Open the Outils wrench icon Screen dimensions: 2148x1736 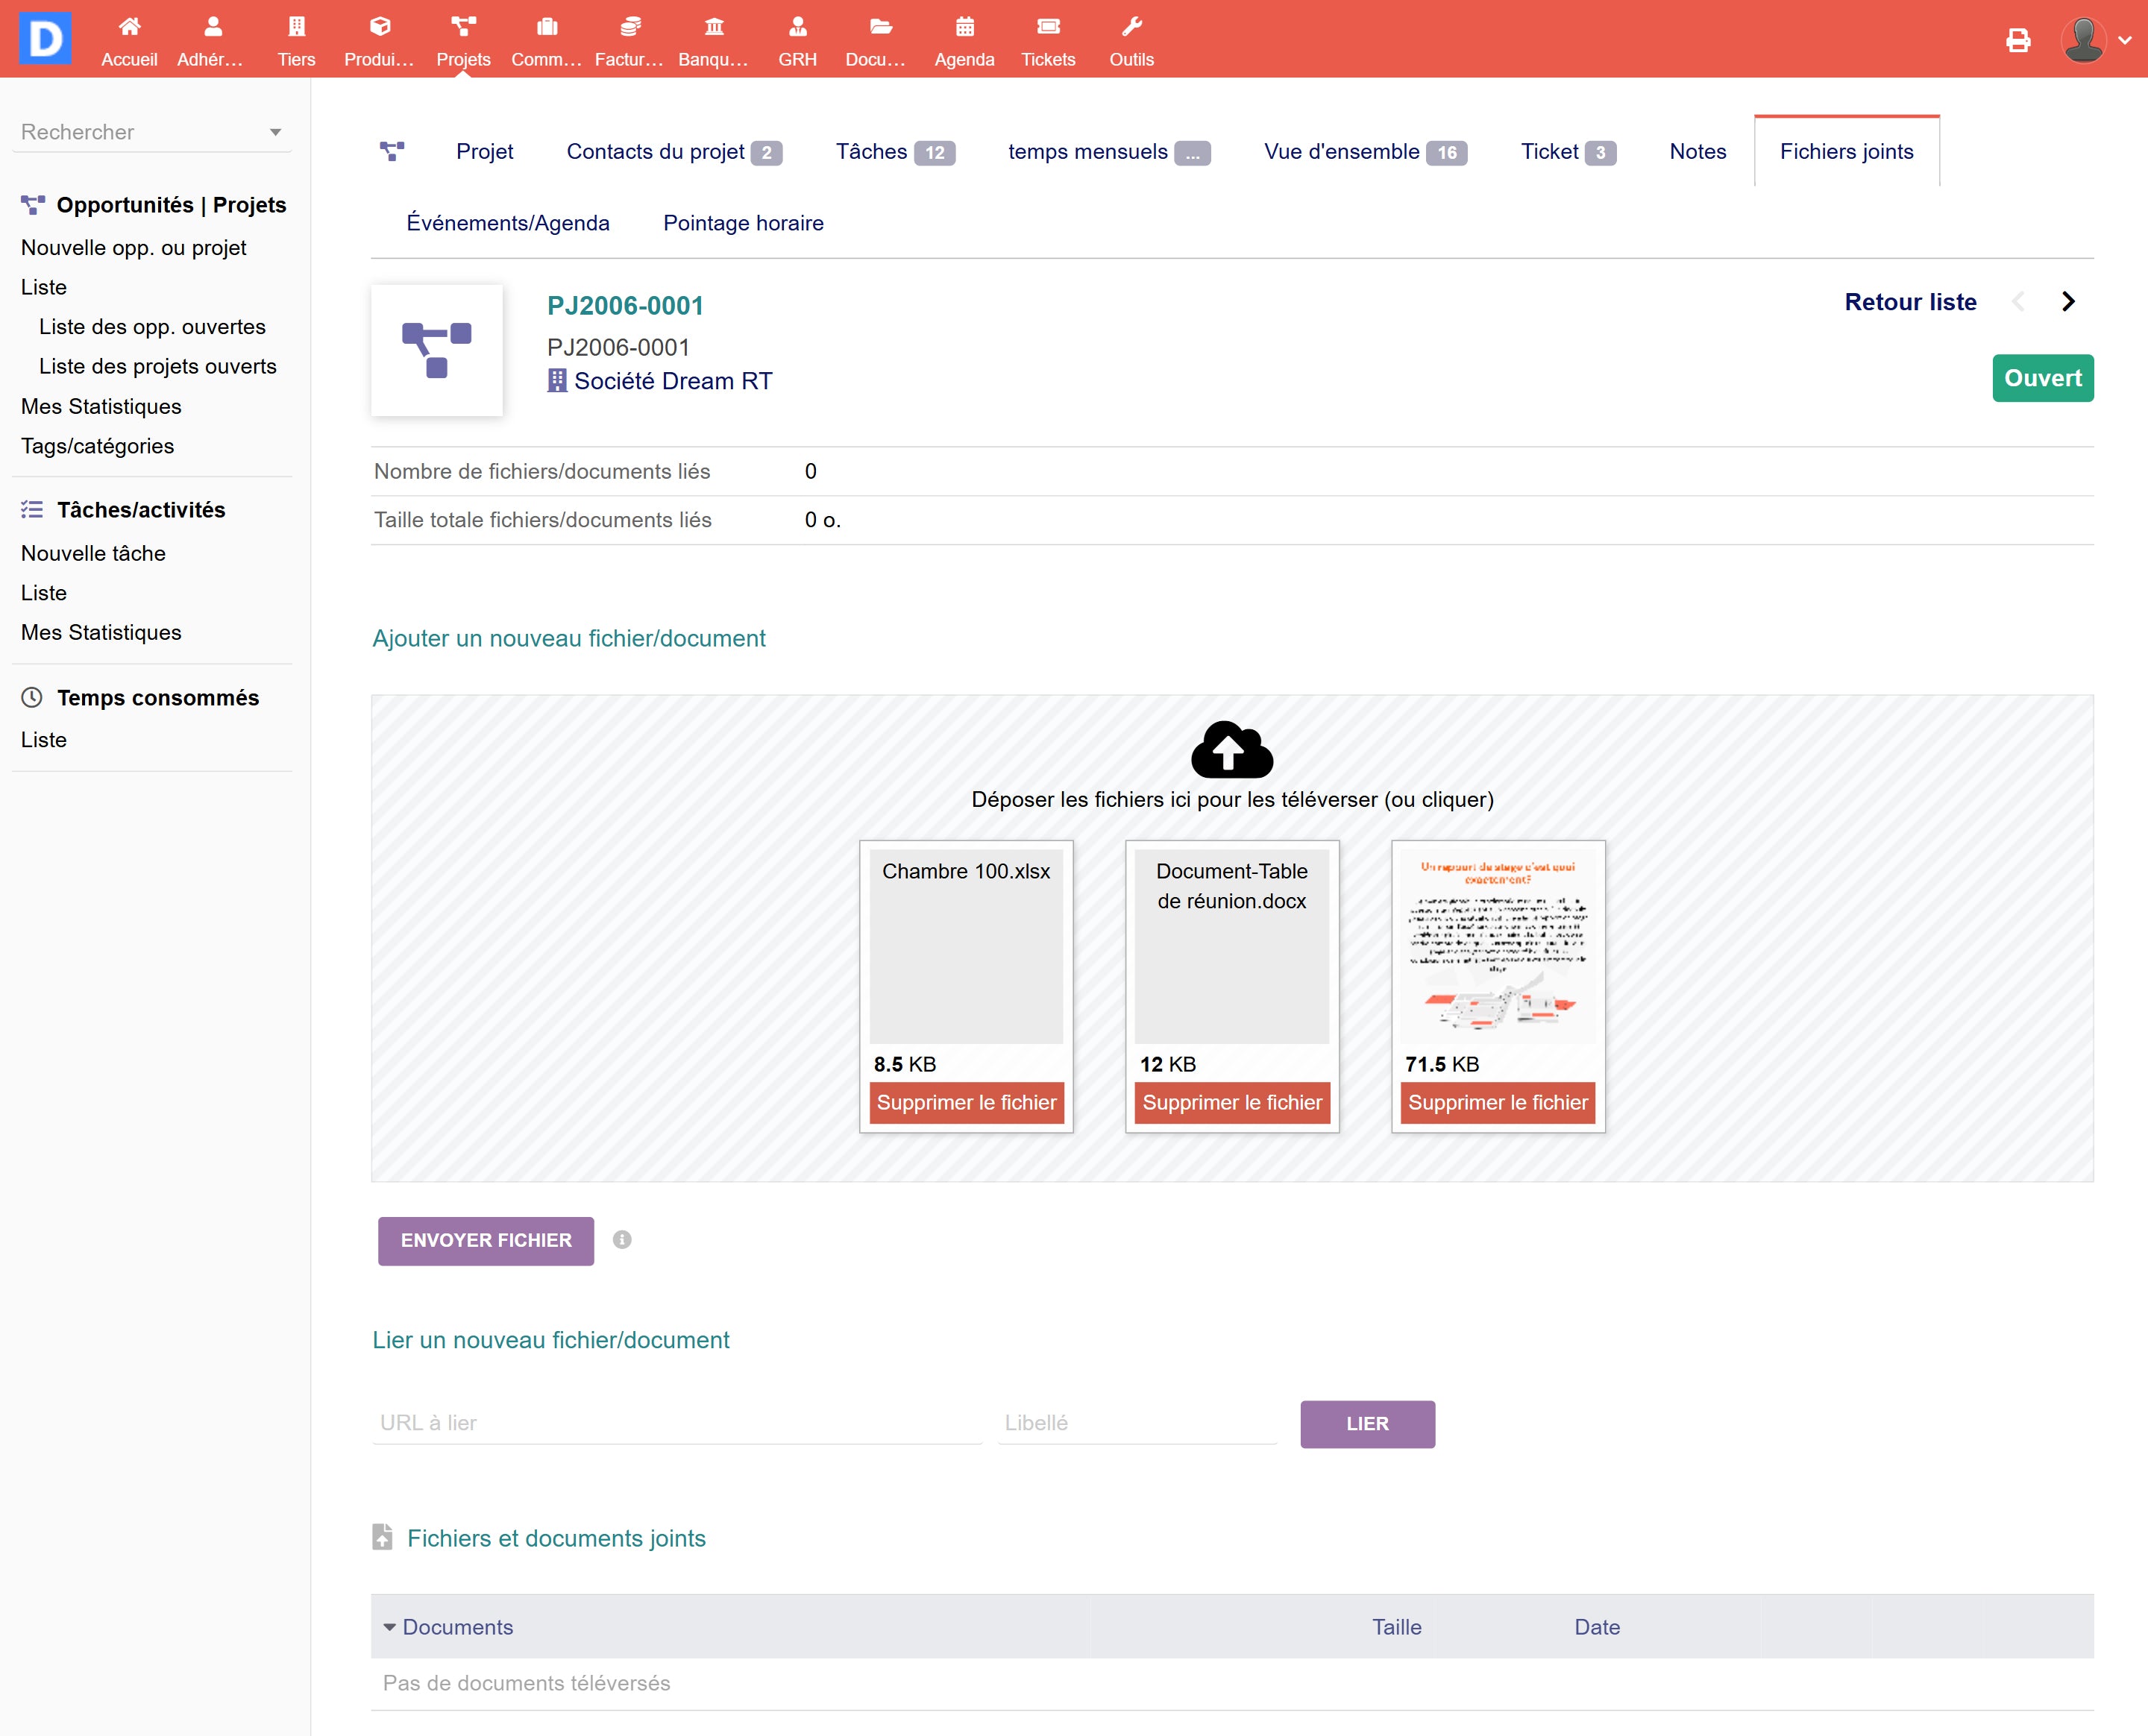[1131, 27]
